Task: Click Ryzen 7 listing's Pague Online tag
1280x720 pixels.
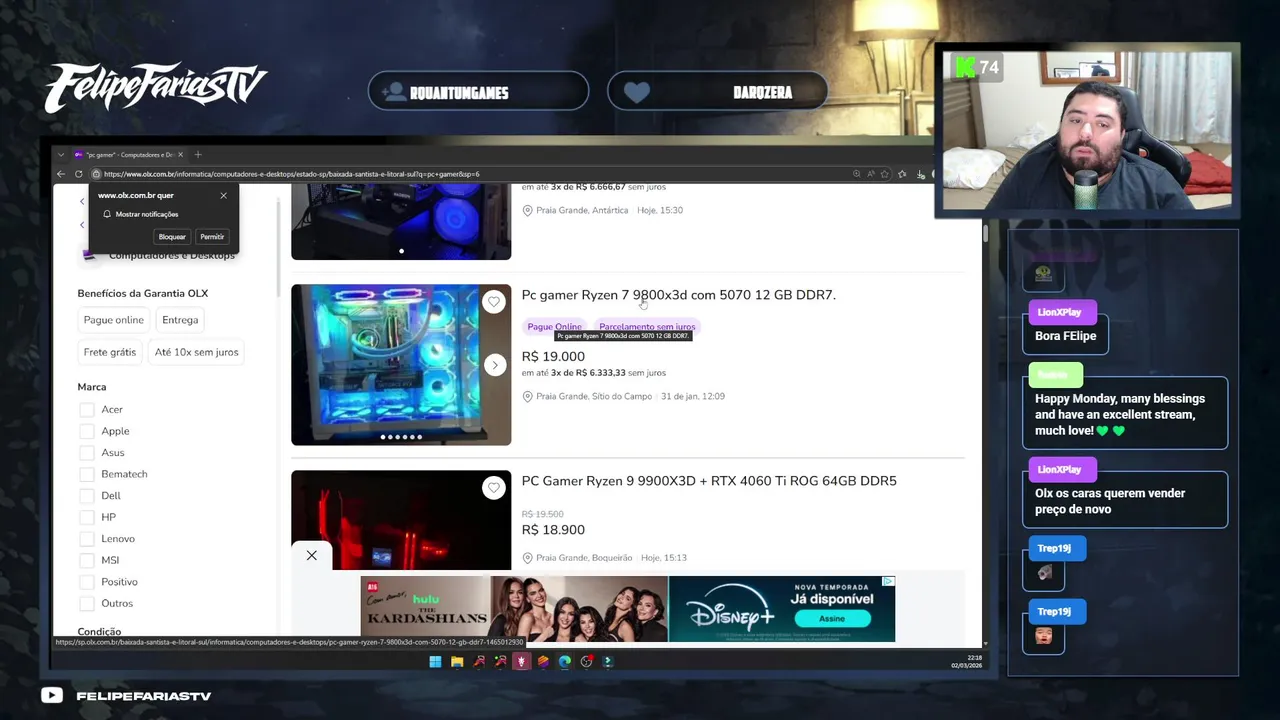Action: coord(554,326)
